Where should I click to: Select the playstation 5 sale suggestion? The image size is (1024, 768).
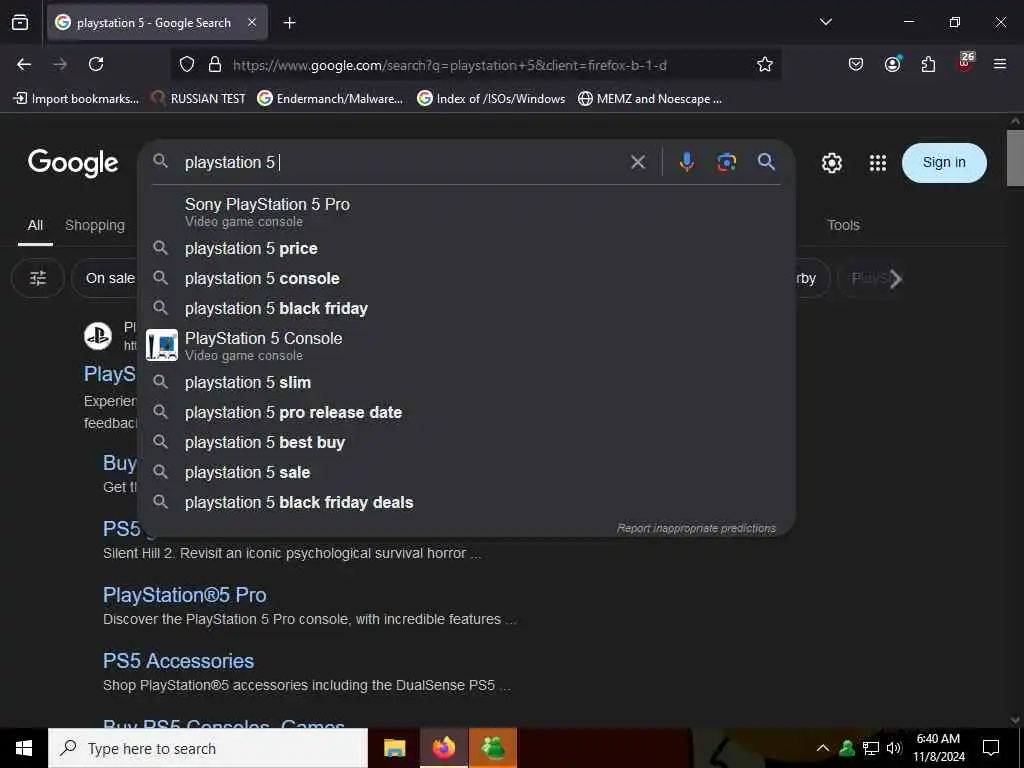[x=466, y=472]
